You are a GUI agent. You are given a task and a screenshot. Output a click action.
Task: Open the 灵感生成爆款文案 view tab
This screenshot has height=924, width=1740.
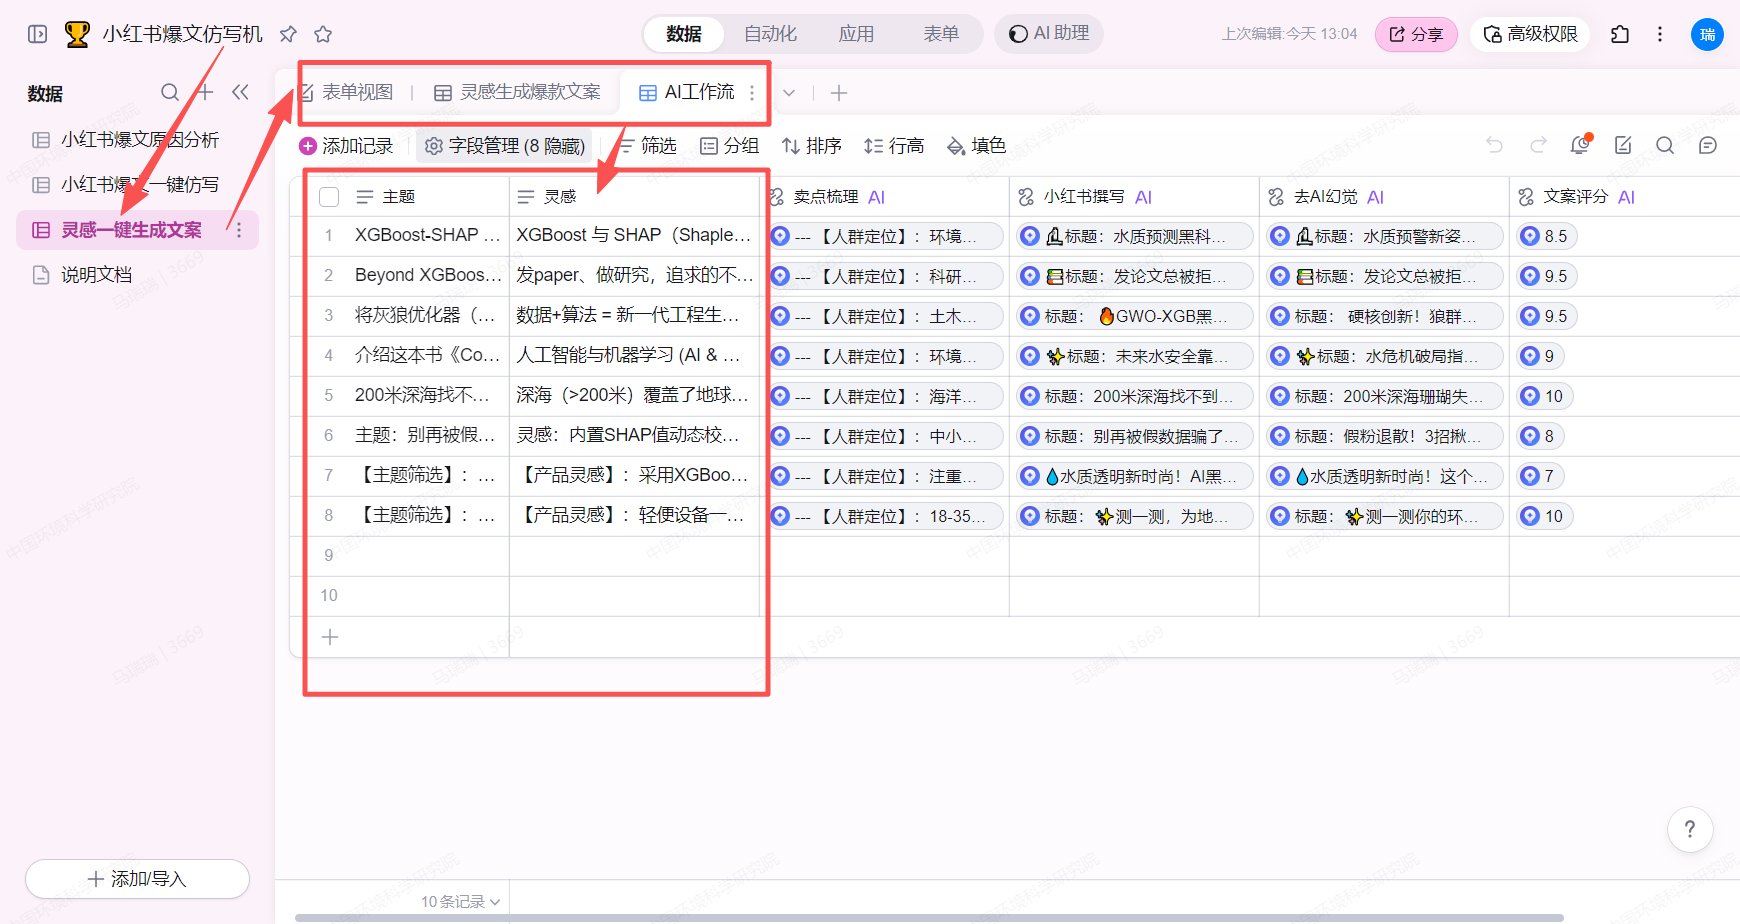click(518, 93)
